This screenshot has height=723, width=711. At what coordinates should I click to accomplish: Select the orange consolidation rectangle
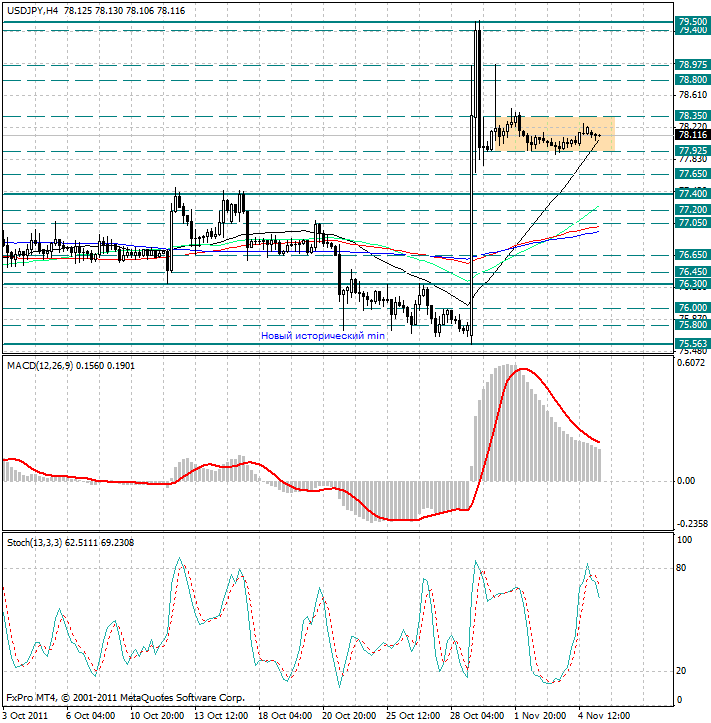550,133
